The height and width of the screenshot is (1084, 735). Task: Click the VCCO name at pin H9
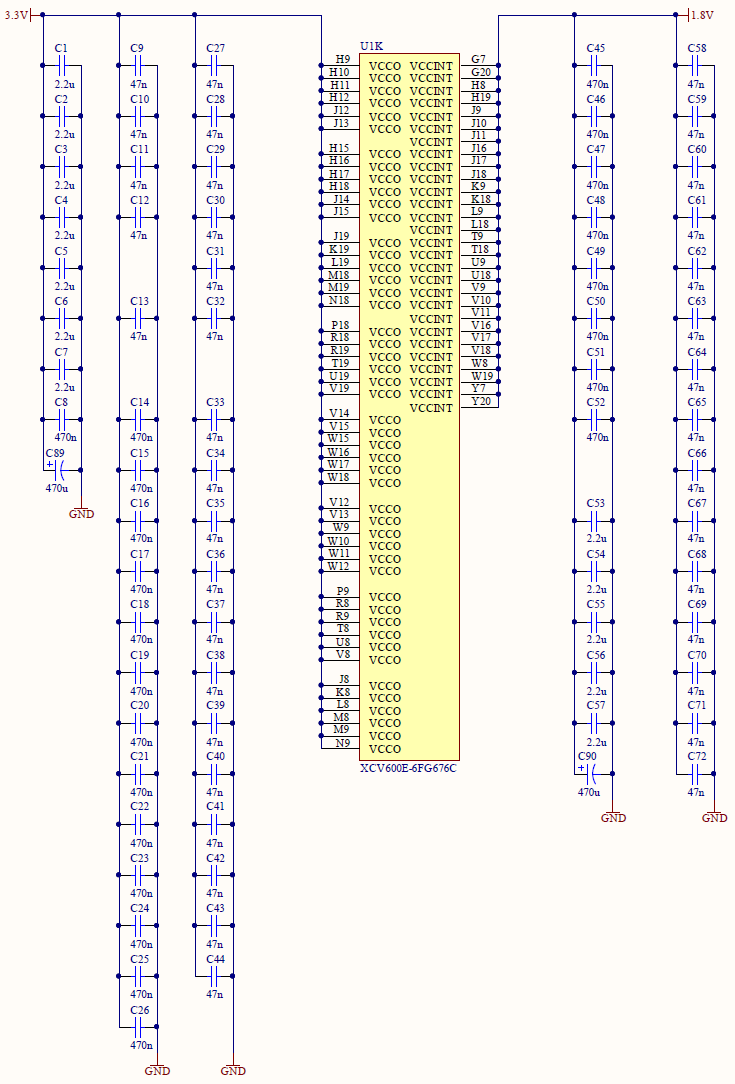tap(385, 66)
